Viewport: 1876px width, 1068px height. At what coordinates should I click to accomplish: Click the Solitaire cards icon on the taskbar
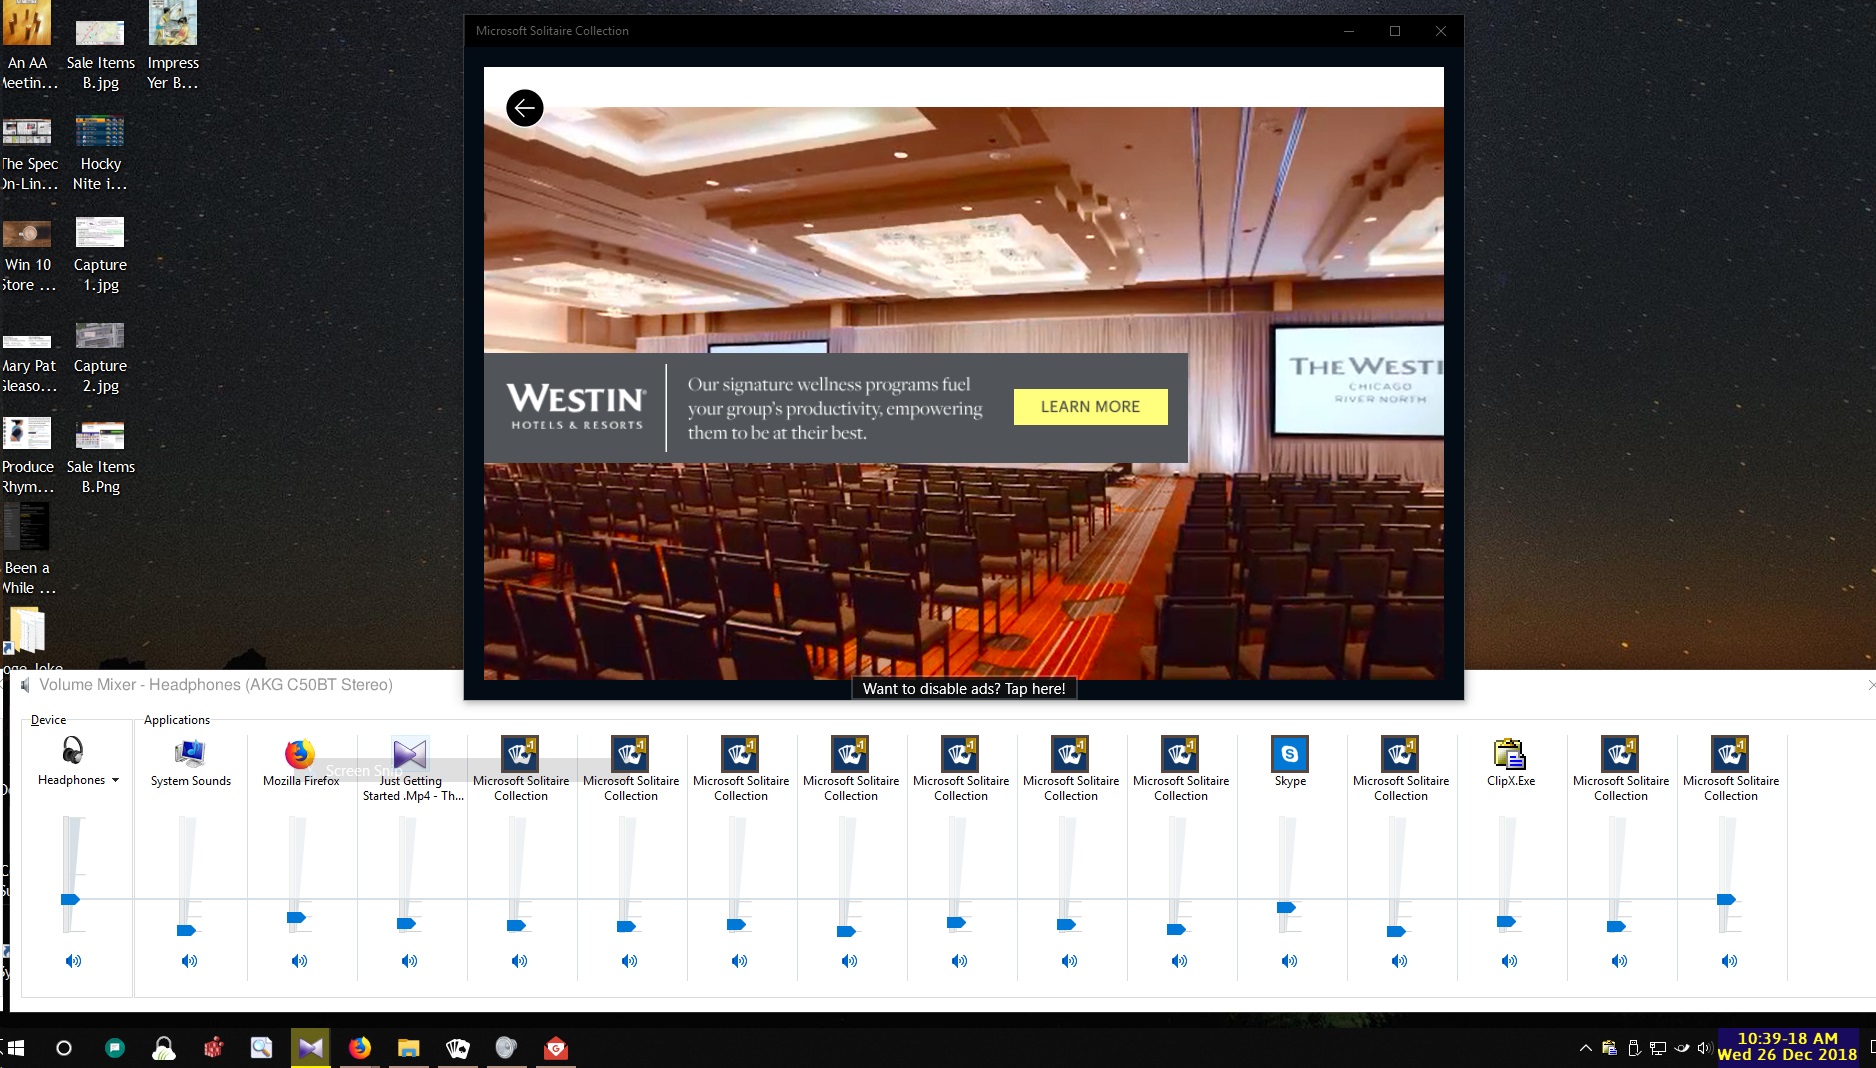coord(457,1048)
